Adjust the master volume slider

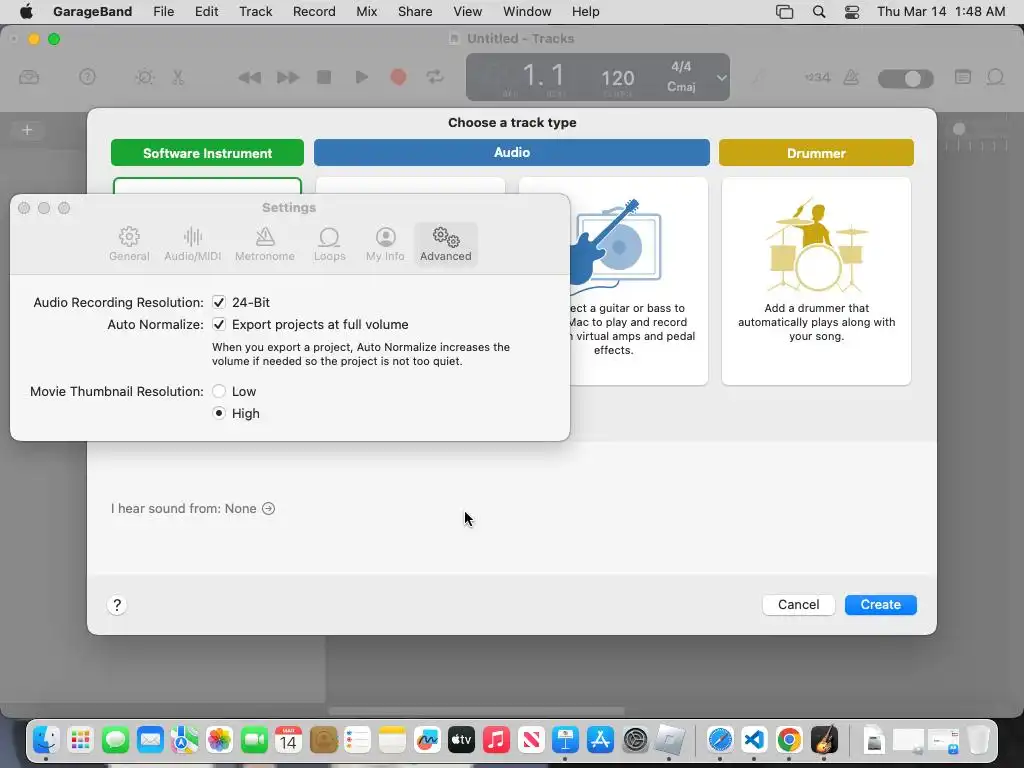(x=905, y=78)
